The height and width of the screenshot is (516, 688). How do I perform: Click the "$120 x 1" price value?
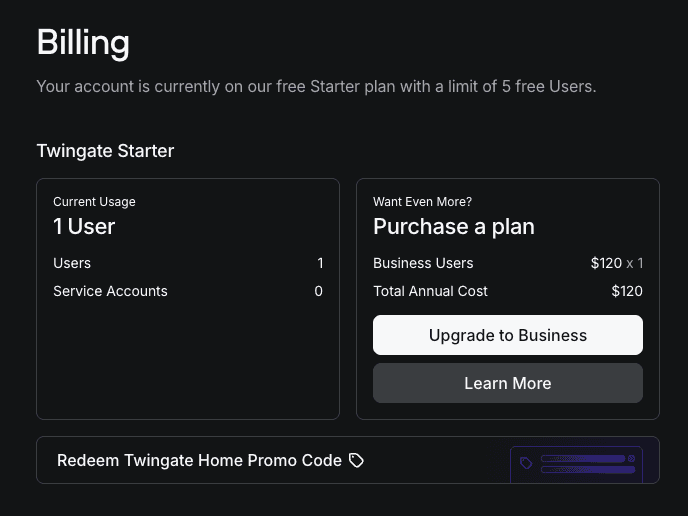click(616, 263)
